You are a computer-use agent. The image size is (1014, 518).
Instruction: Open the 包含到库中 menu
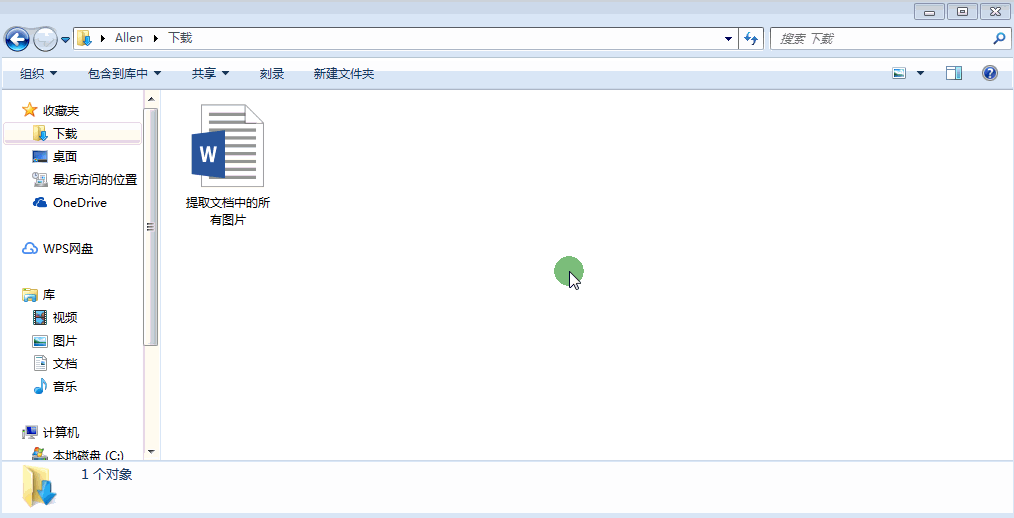point(124,74)
